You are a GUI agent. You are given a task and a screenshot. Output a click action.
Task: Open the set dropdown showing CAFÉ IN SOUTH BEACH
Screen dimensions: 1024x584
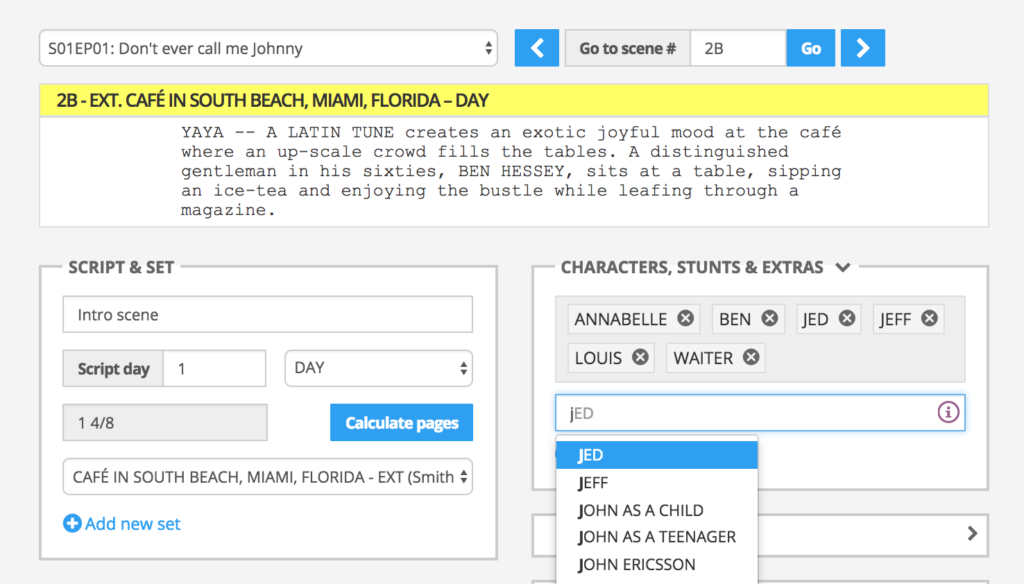tap(267, 477)
